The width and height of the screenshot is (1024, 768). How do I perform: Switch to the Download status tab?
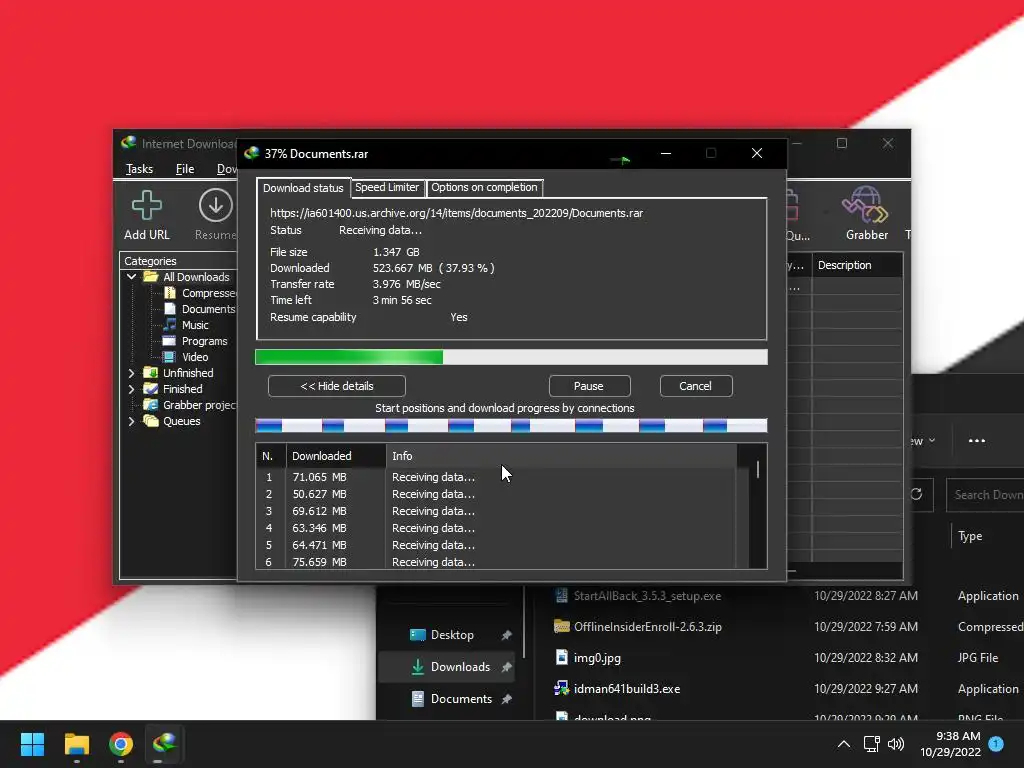303,188
